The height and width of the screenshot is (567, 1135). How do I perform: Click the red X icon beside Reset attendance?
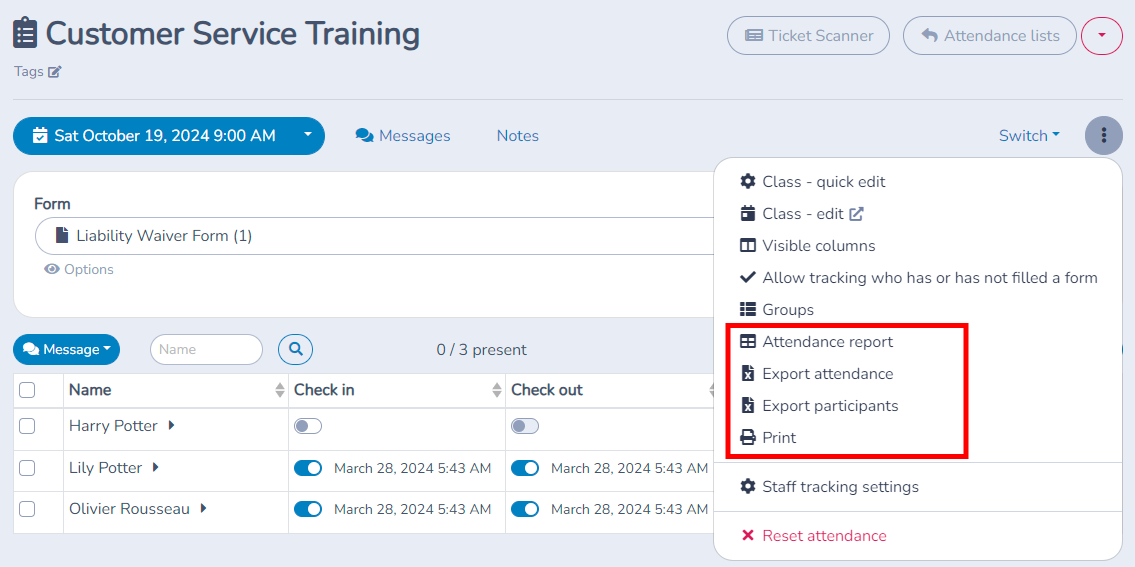[x=748, y=536]
